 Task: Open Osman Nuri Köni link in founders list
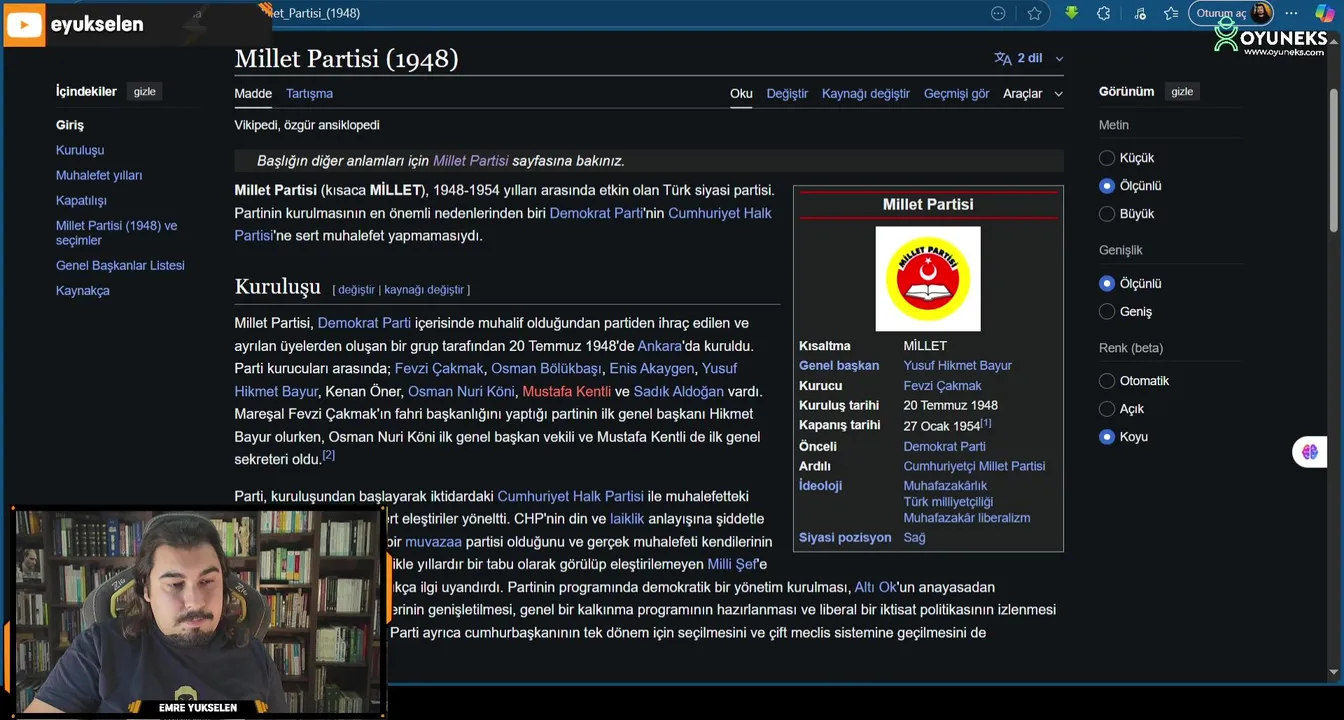[461, 392]
